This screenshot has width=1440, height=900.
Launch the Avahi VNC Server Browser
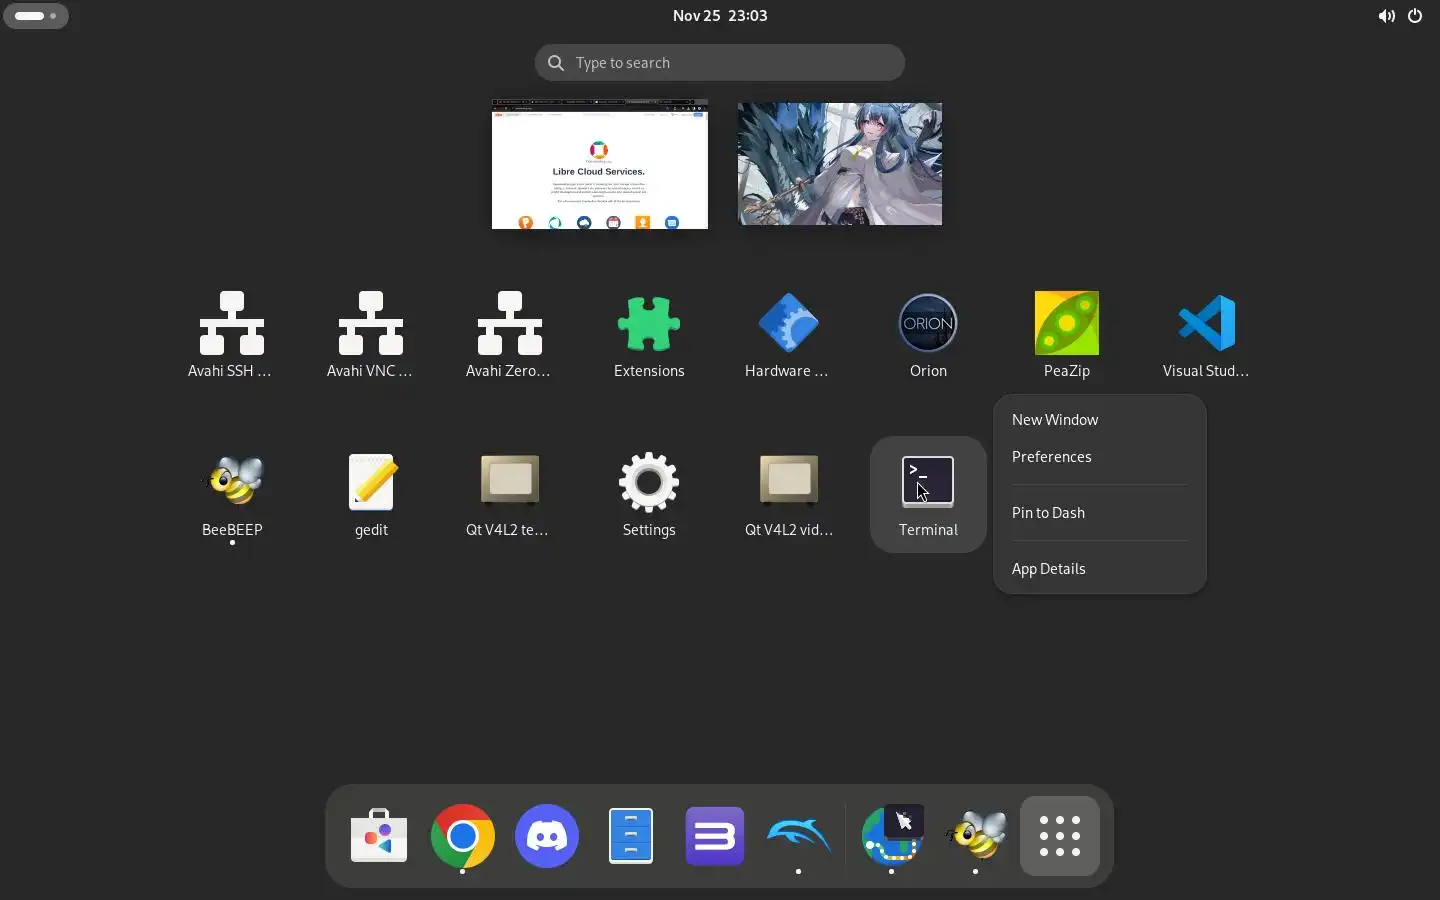[x=371, y=335]
